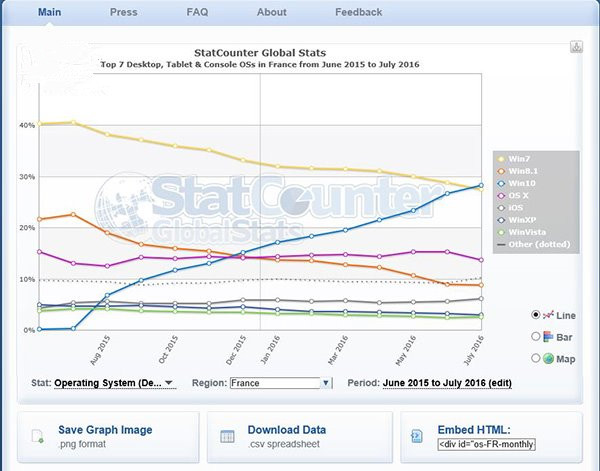Viewport: 600px width, 471px height.
Task: Select the Map radio button
Action: click(x=534, y=358)
